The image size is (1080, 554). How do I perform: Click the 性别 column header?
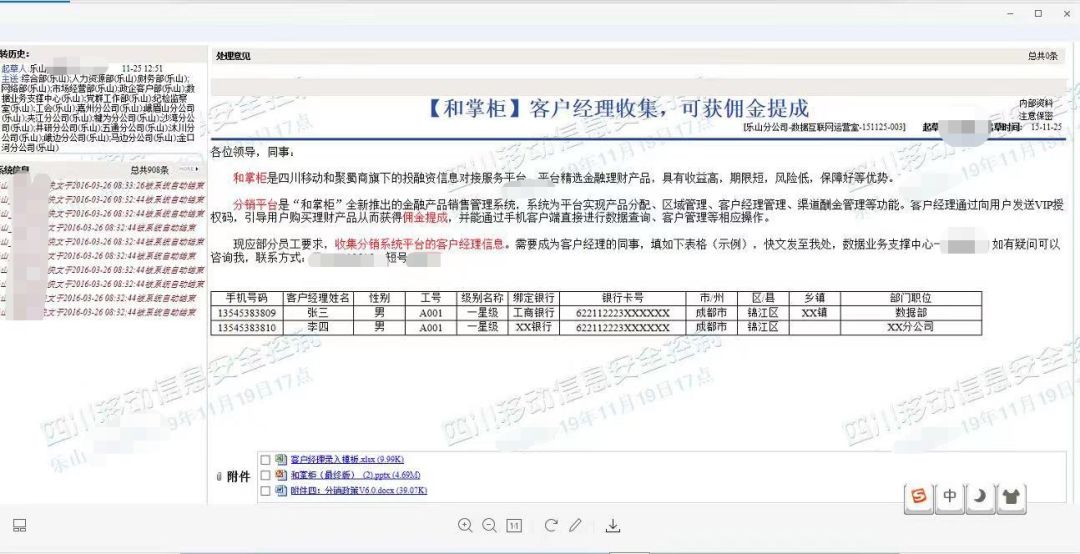380,298
